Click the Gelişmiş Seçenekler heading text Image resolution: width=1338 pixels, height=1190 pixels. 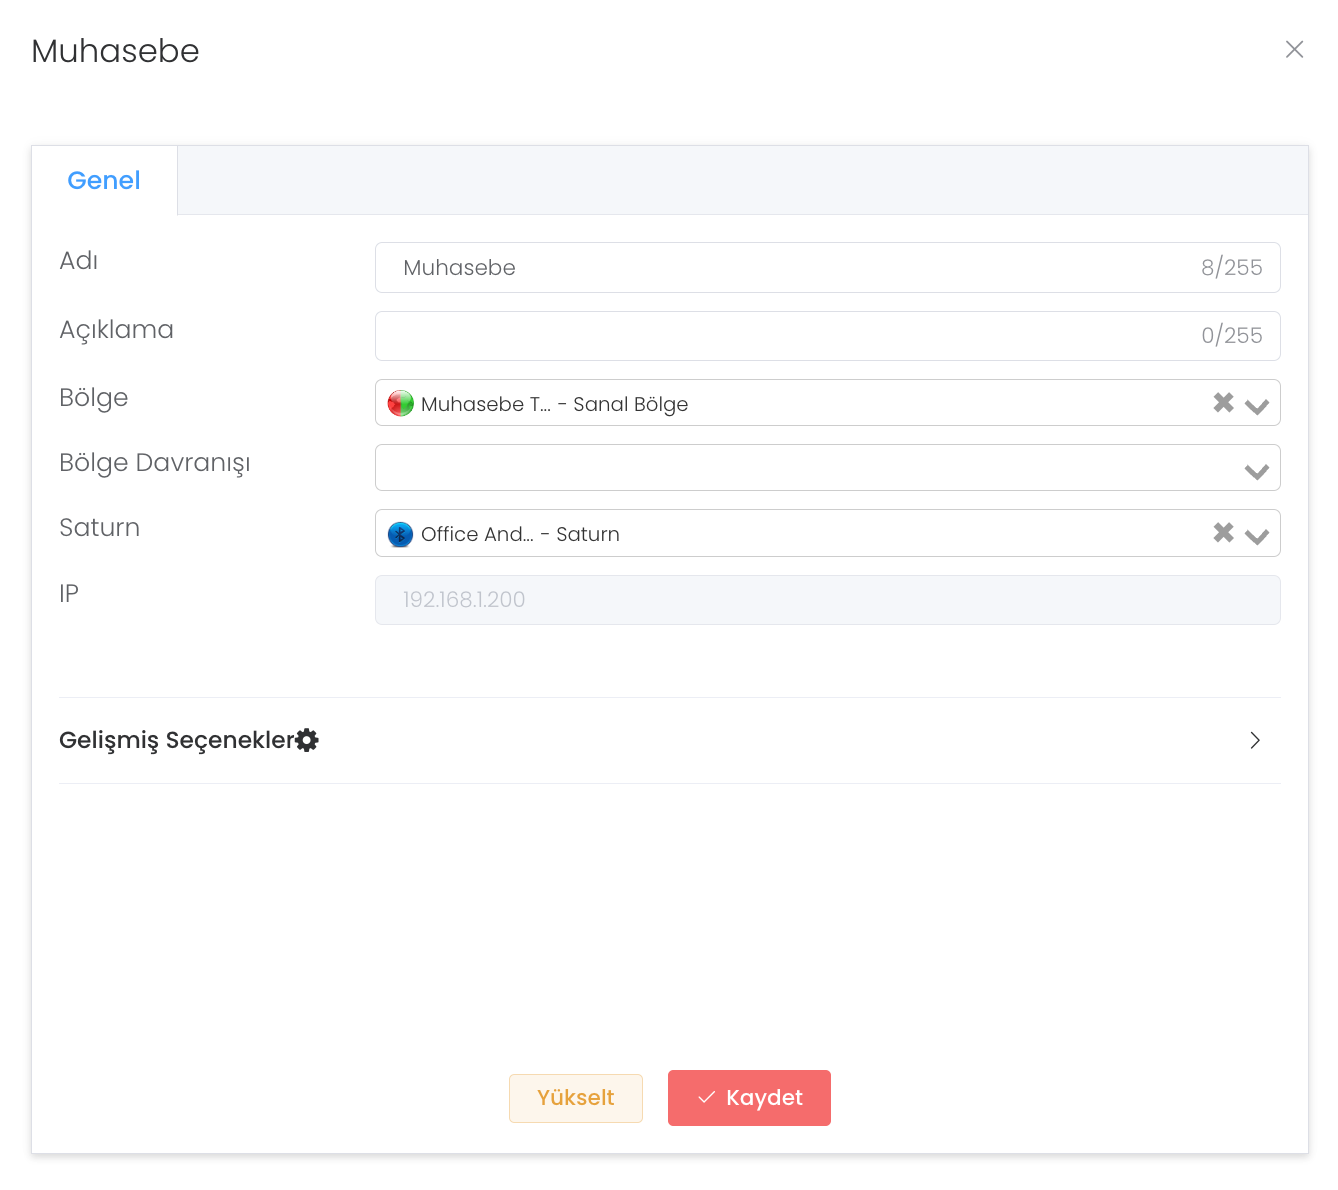176,740
